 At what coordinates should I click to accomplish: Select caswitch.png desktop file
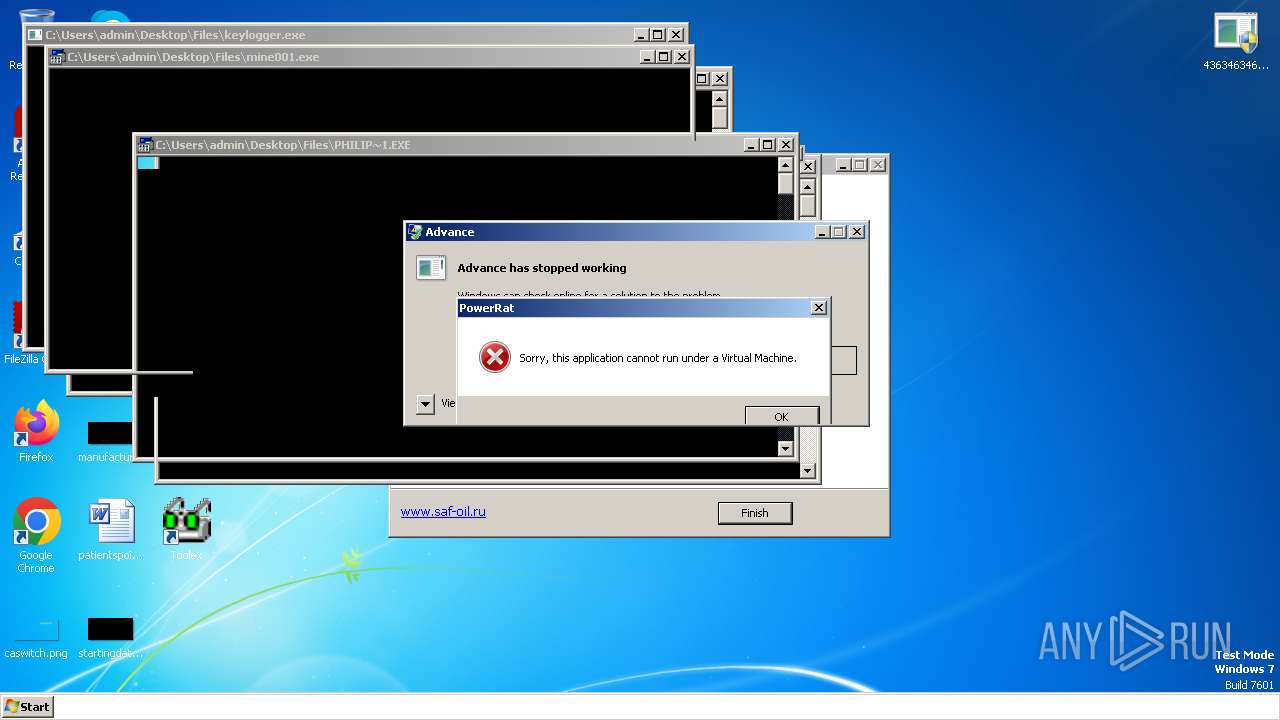tap(36, 638)
